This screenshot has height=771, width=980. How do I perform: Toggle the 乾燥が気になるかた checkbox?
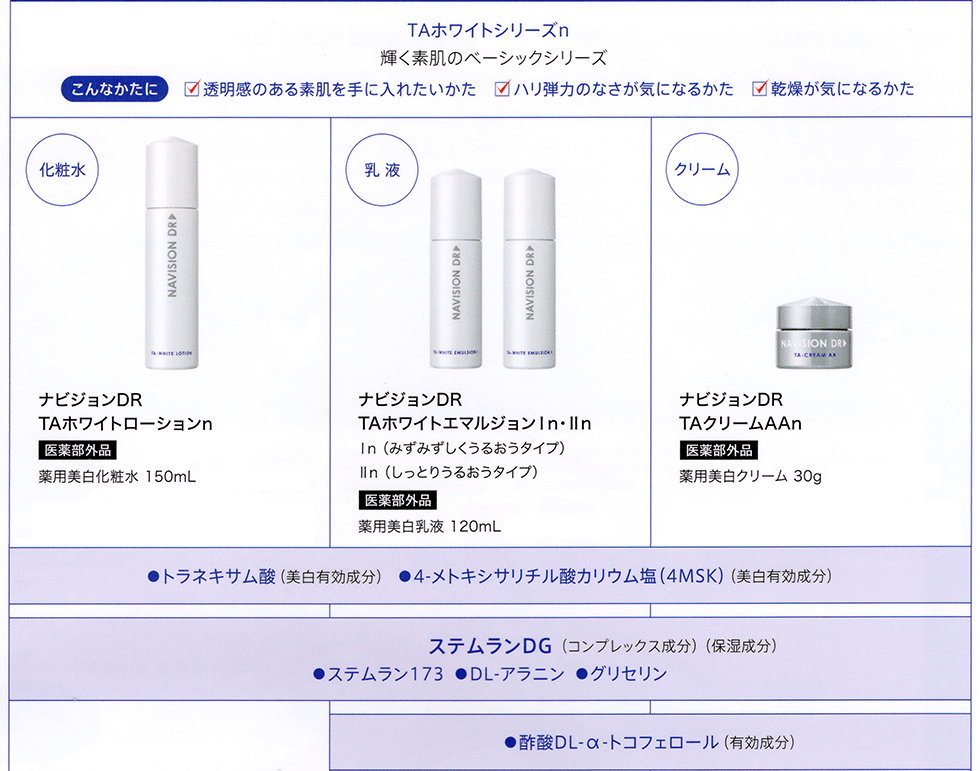click(x=759, y=88)
